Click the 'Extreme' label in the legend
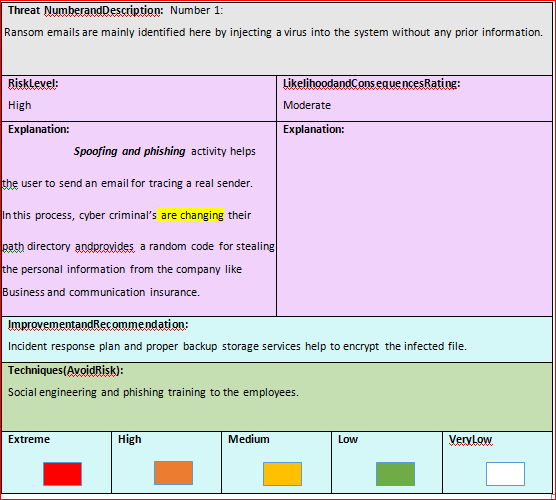Screen dimensions: 556x500 pos(29,439)
